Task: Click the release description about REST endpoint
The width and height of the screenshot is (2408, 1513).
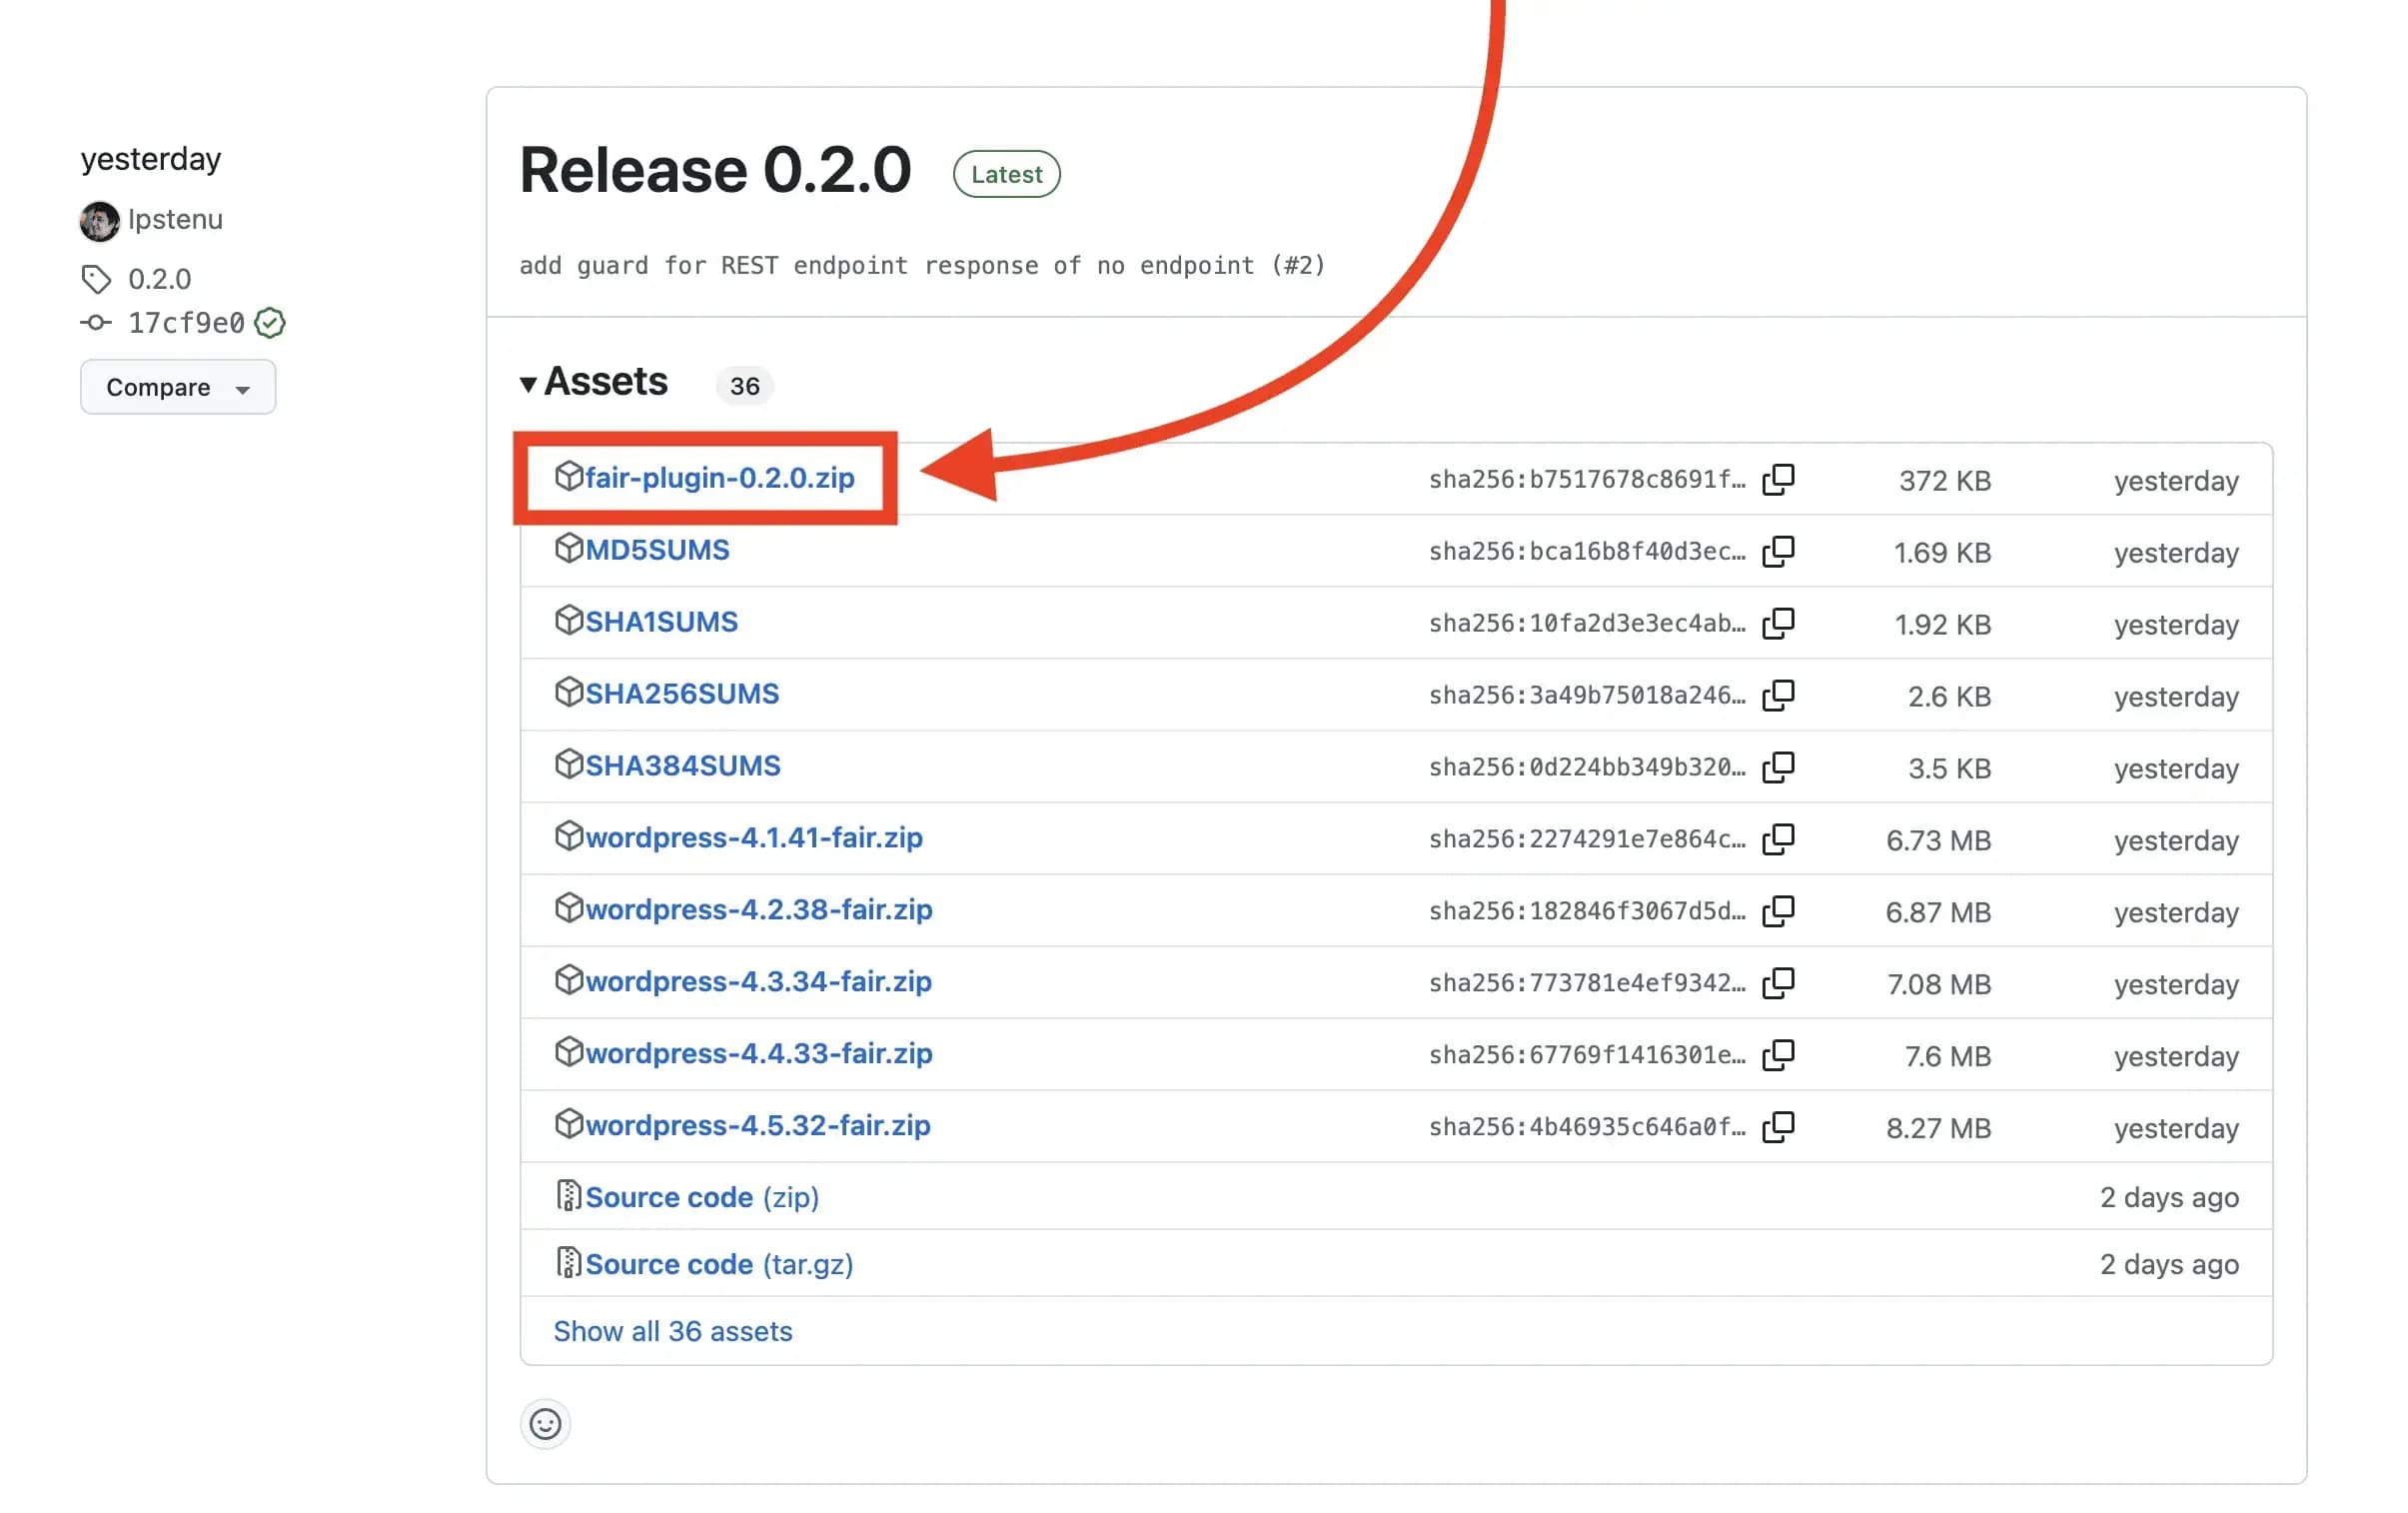Action: click(922, 266)
